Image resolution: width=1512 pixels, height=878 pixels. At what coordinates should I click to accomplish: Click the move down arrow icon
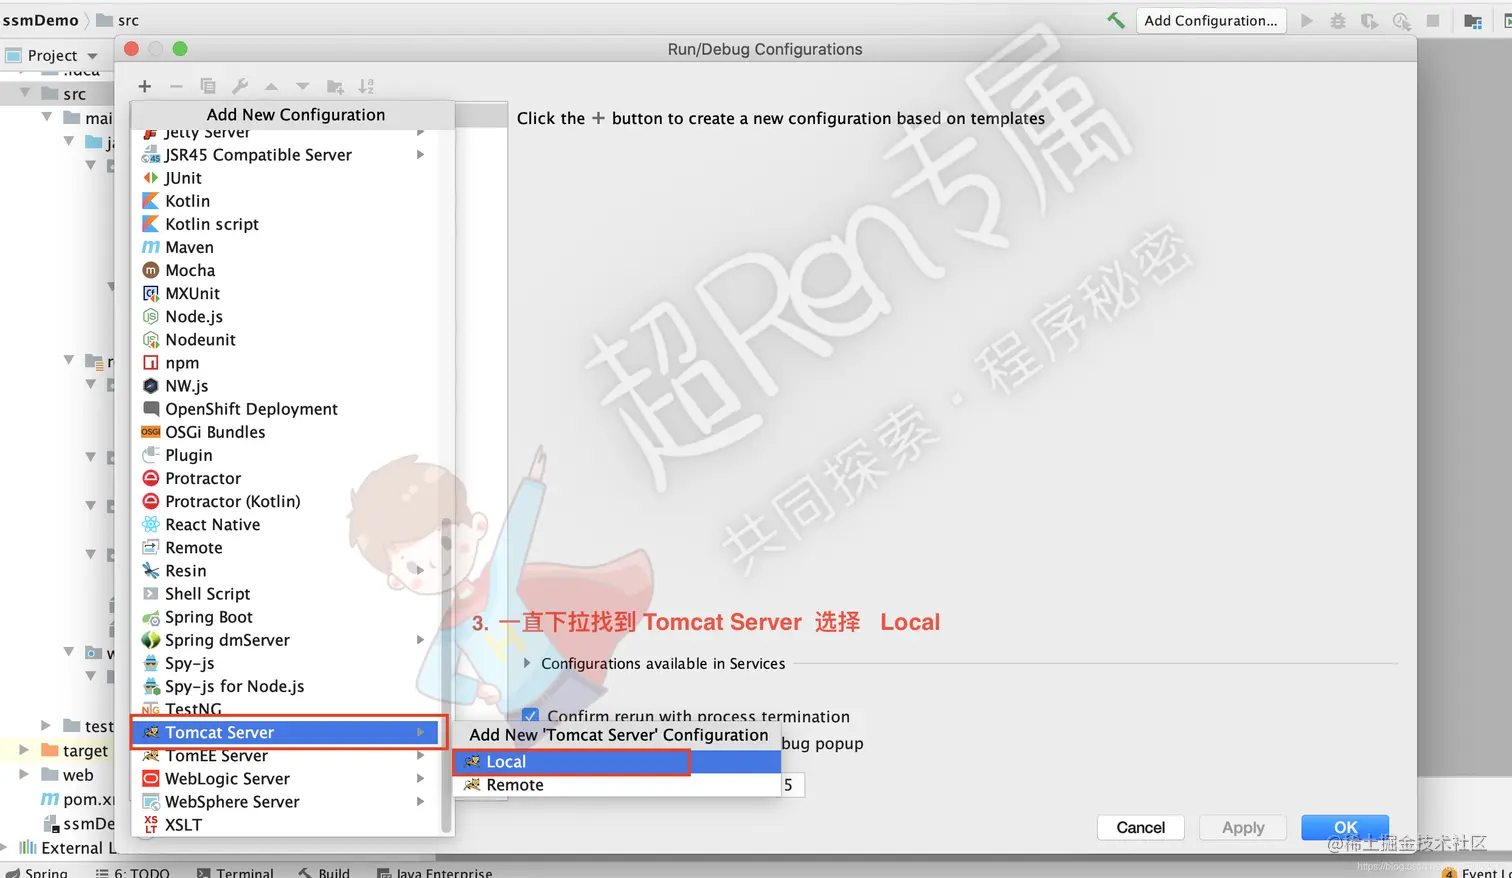coord(303,86)
